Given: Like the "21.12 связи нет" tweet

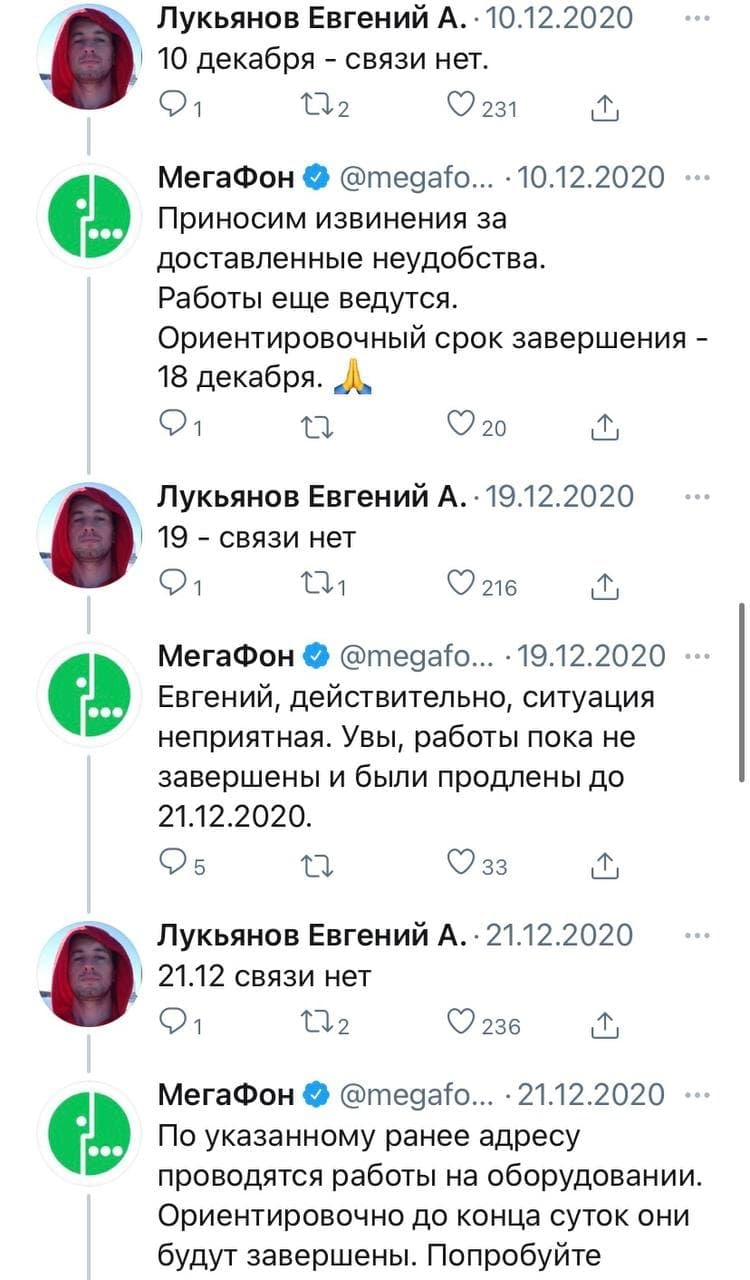Looking at the screenshot, I should click(x=461, y=1025).
